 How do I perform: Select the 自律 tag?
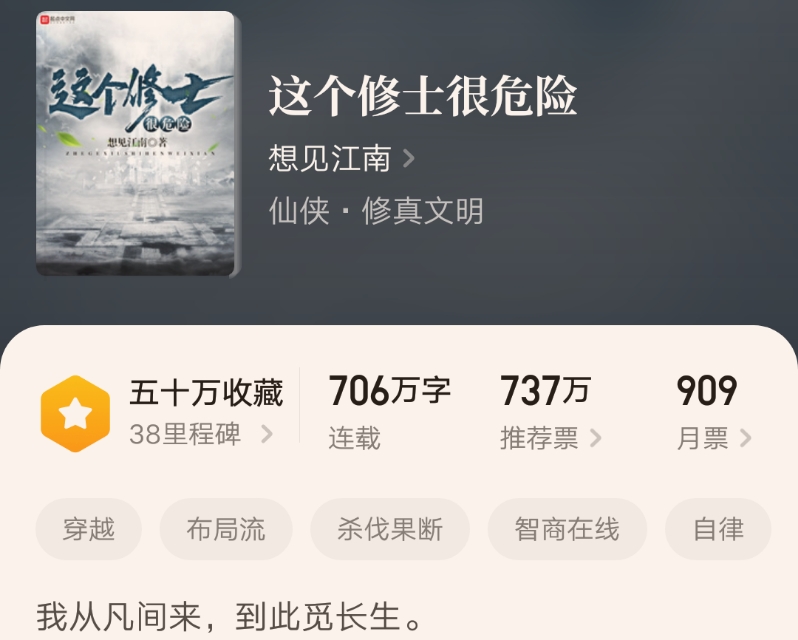(718, 529)
